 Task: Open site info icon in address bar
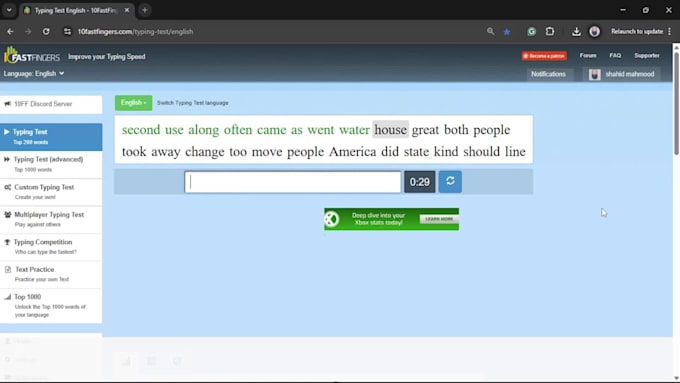pyautogui.click(x=67, y=32)
